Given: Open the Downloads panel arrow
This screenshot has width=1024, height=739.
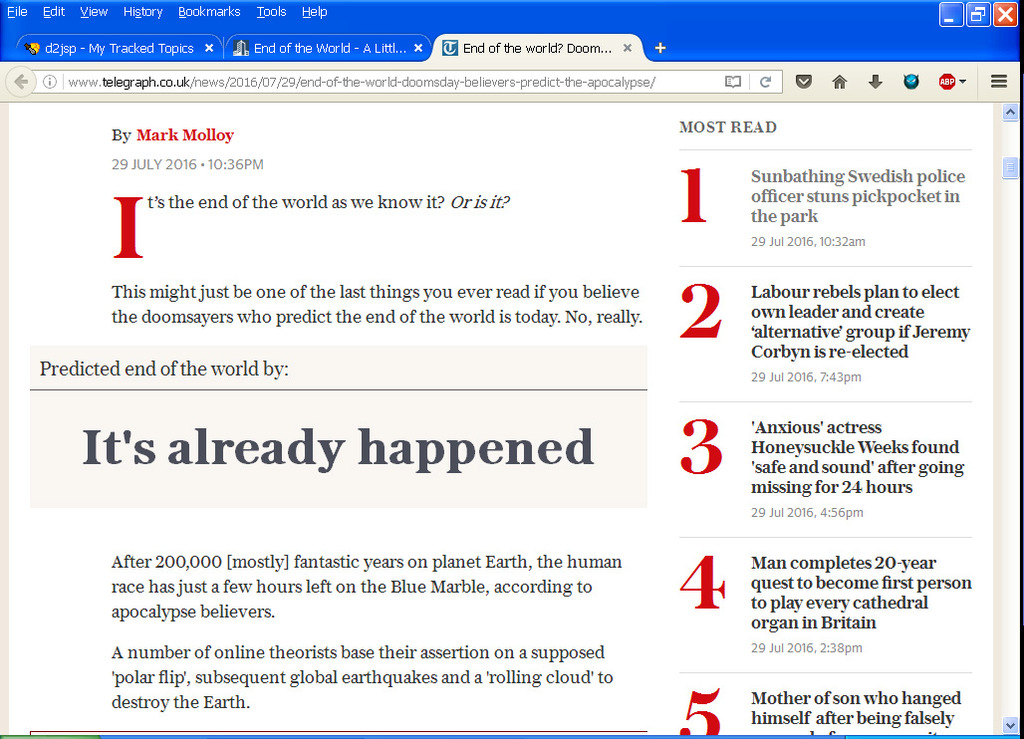Looking at the screenshot, I should coord(875,82).
